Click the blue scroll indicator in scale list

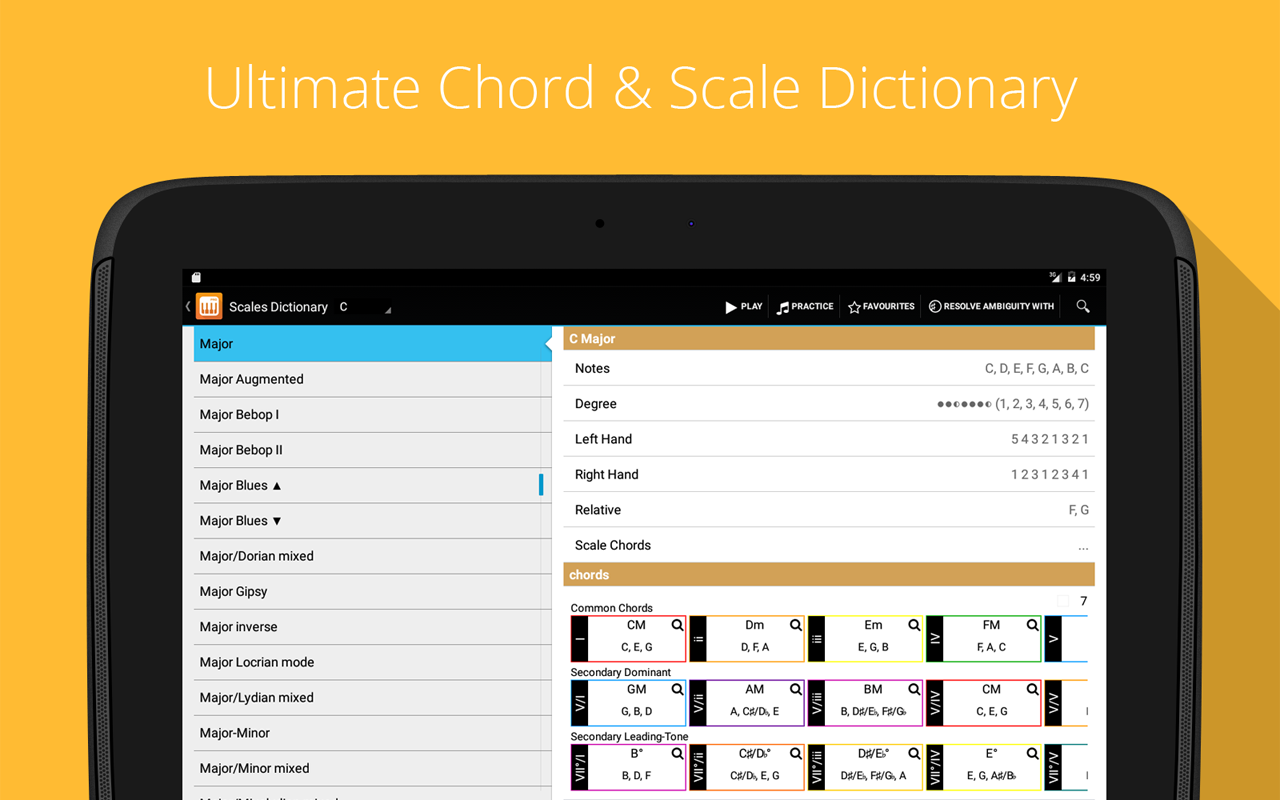tap(541, 485)
